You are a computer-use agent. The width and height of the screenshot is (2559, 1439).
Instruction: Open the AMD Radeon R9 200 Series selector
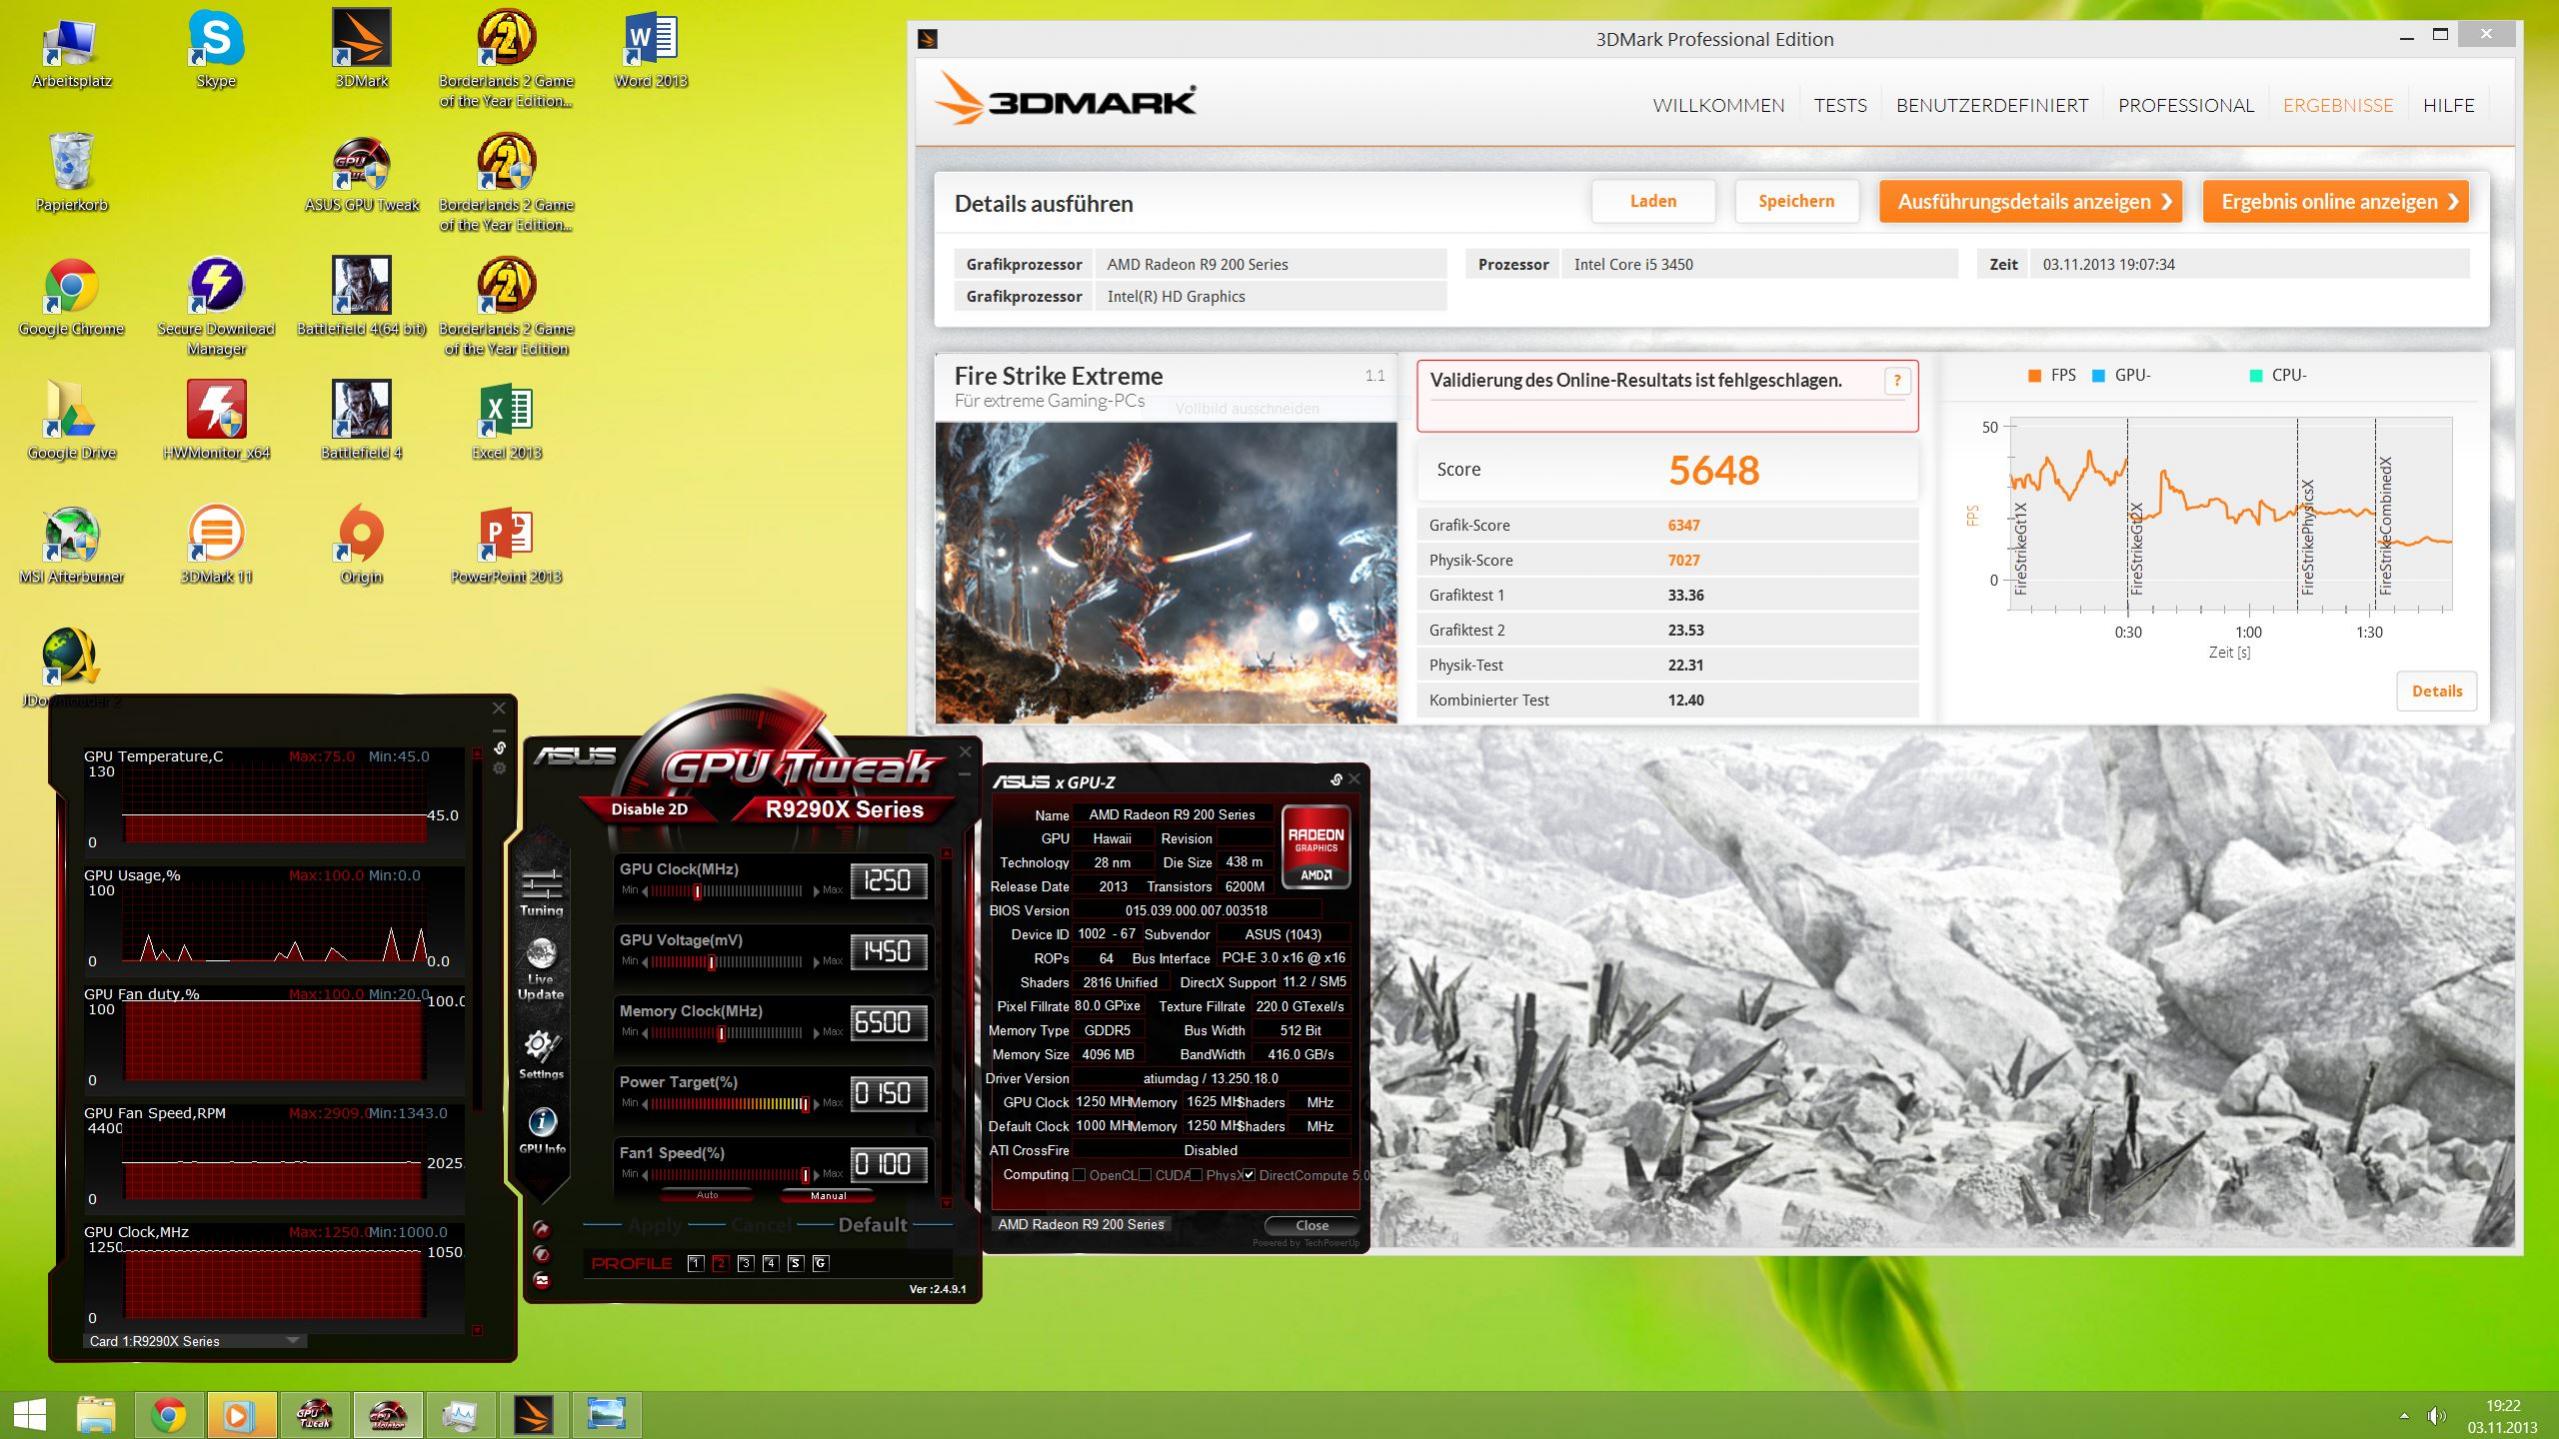[1081, 1224]
